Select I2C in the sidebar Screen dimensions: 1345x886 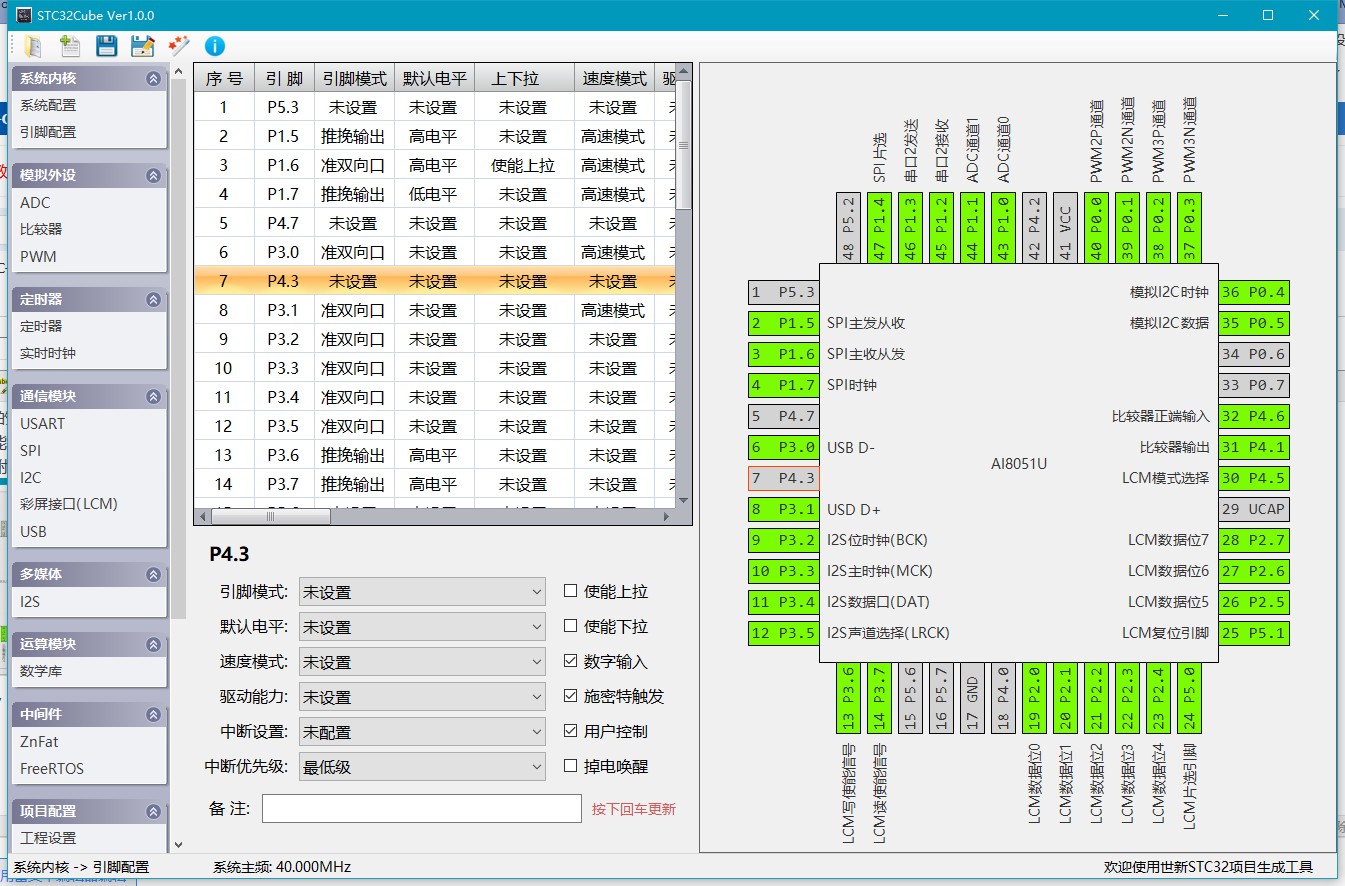click(31, 477)
